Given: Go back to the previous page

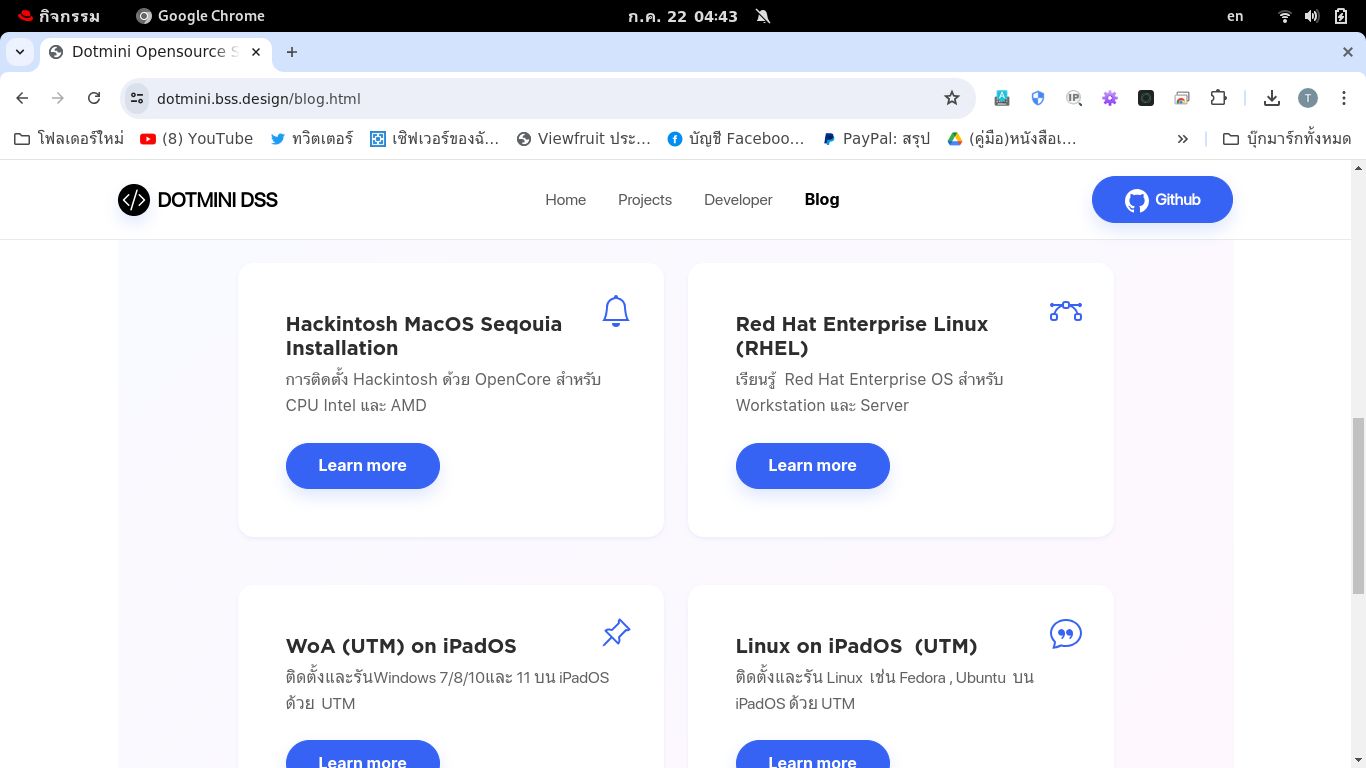Looking at the screenshot, I should coord(22,98).
